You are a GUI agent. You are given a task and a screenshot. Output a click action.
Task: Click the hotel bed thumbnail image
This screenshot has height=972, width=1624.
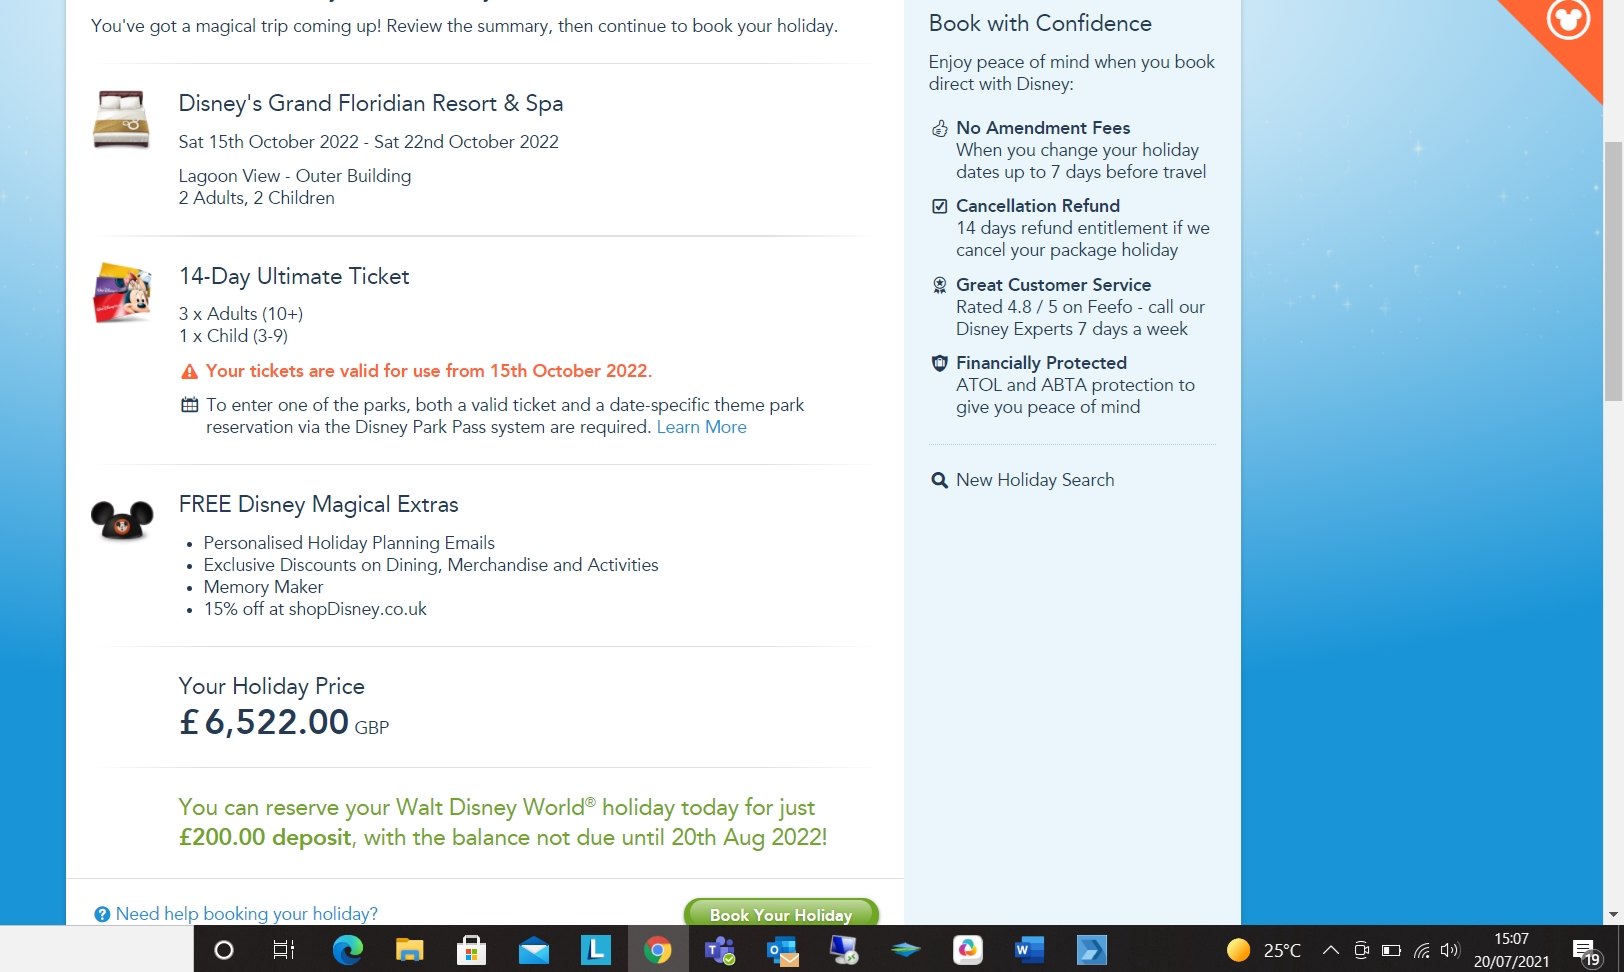tap(121, 119)
